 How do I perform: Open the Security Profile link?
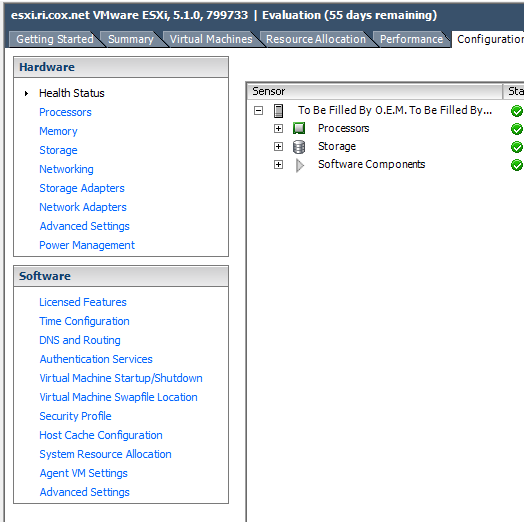75,417
